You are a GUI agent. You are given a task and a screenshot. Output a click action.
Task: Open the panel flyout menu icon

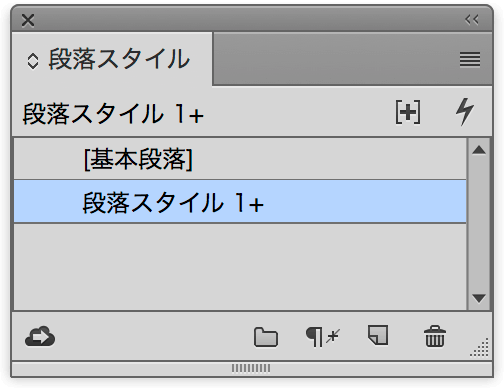point(470,60)
